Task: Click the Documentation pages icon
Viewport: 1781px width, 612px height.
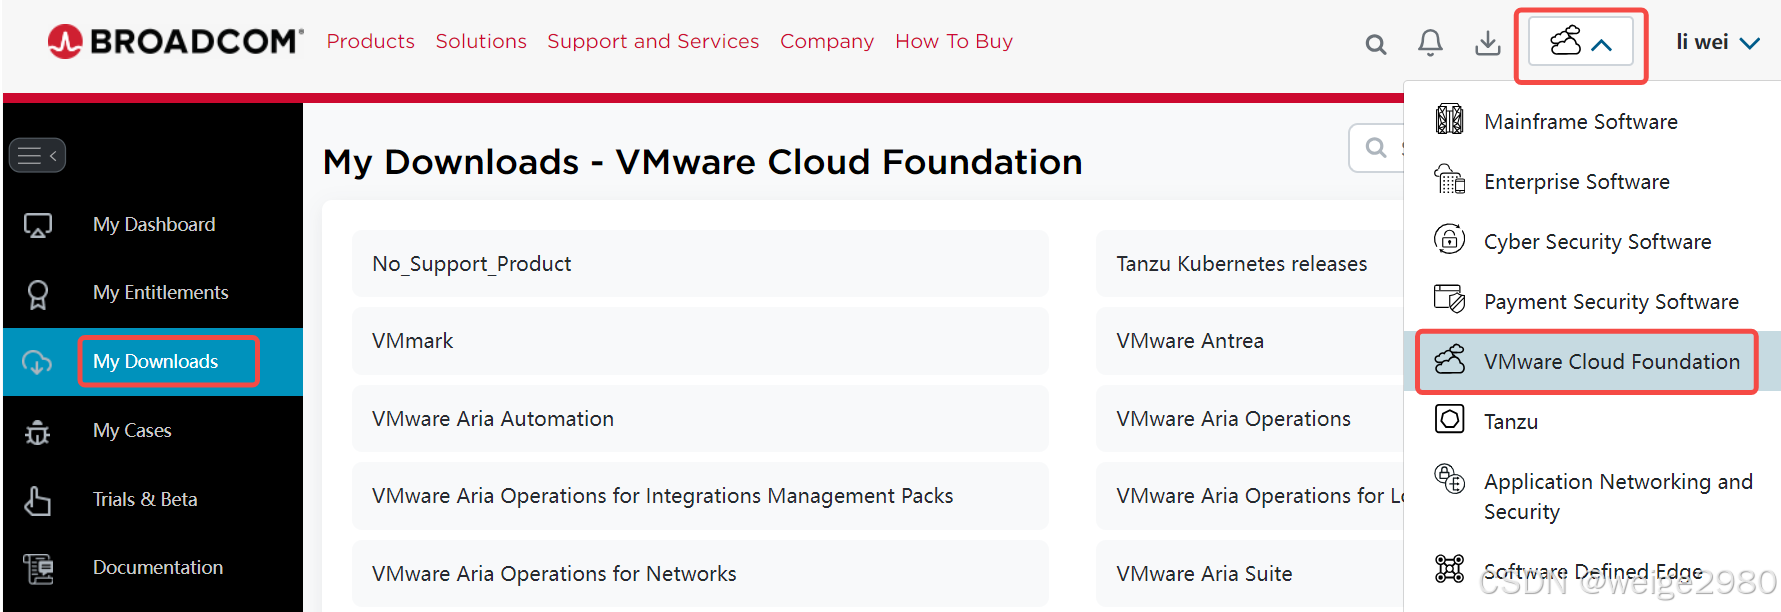Action: click(38, 569)
